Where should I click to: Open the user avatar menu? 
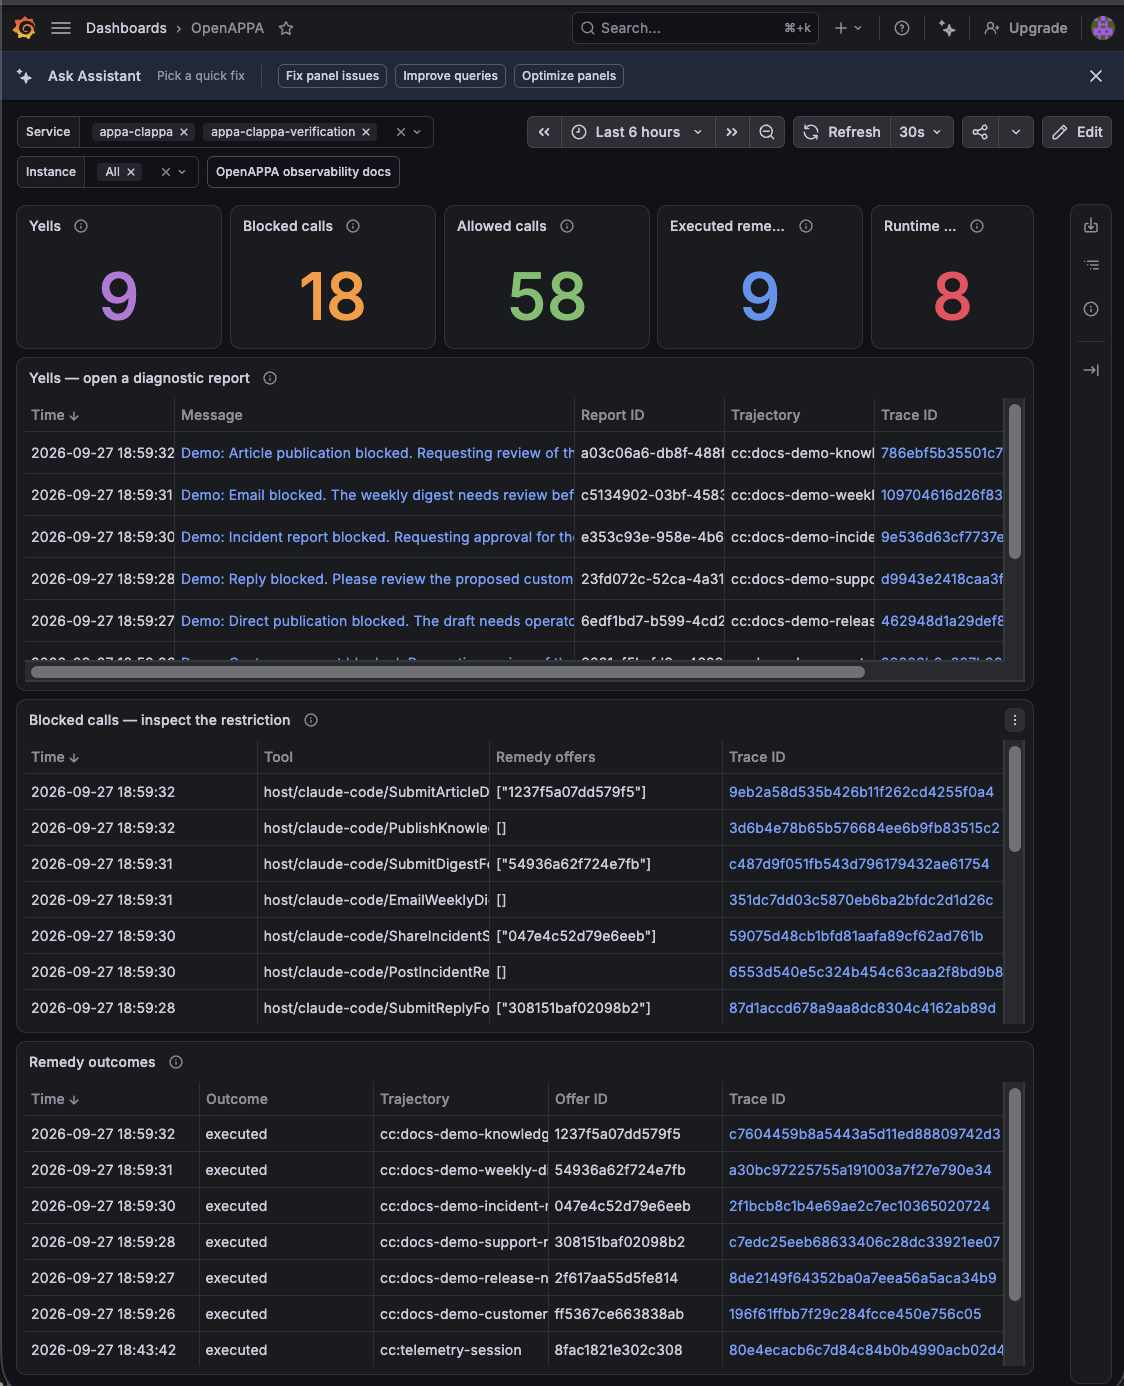pyautogui.click(x=1102, y=28)
